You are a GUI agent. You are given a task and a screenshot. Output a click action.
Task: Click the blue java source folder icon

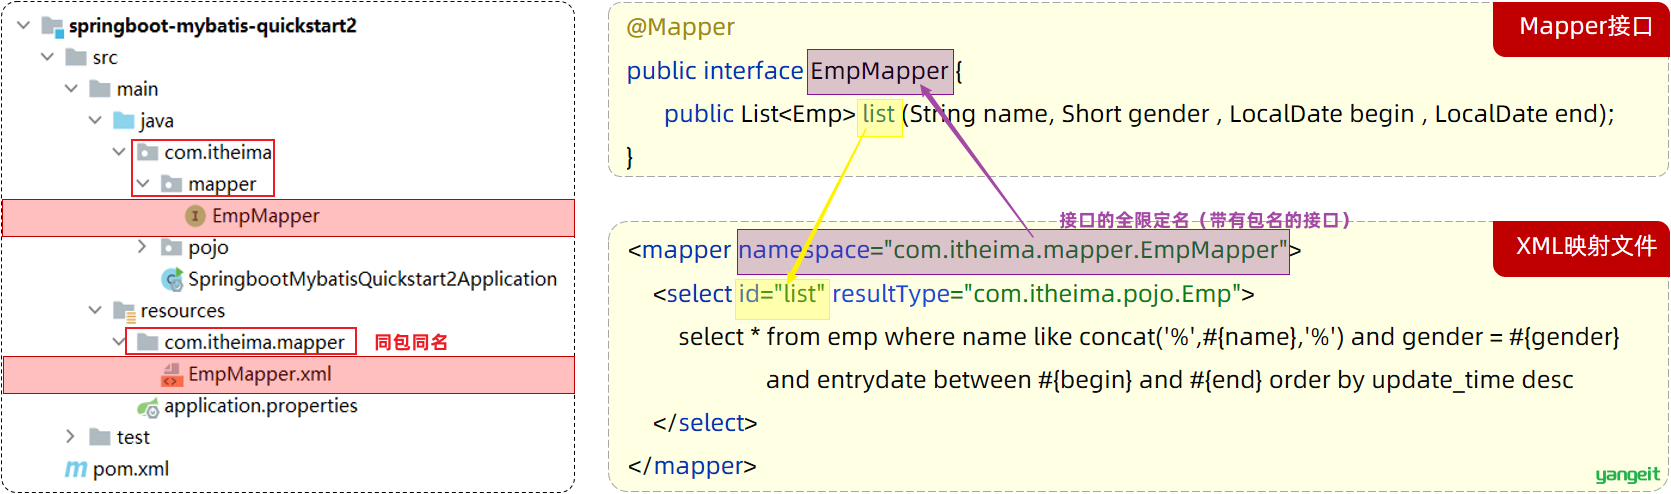124,120
